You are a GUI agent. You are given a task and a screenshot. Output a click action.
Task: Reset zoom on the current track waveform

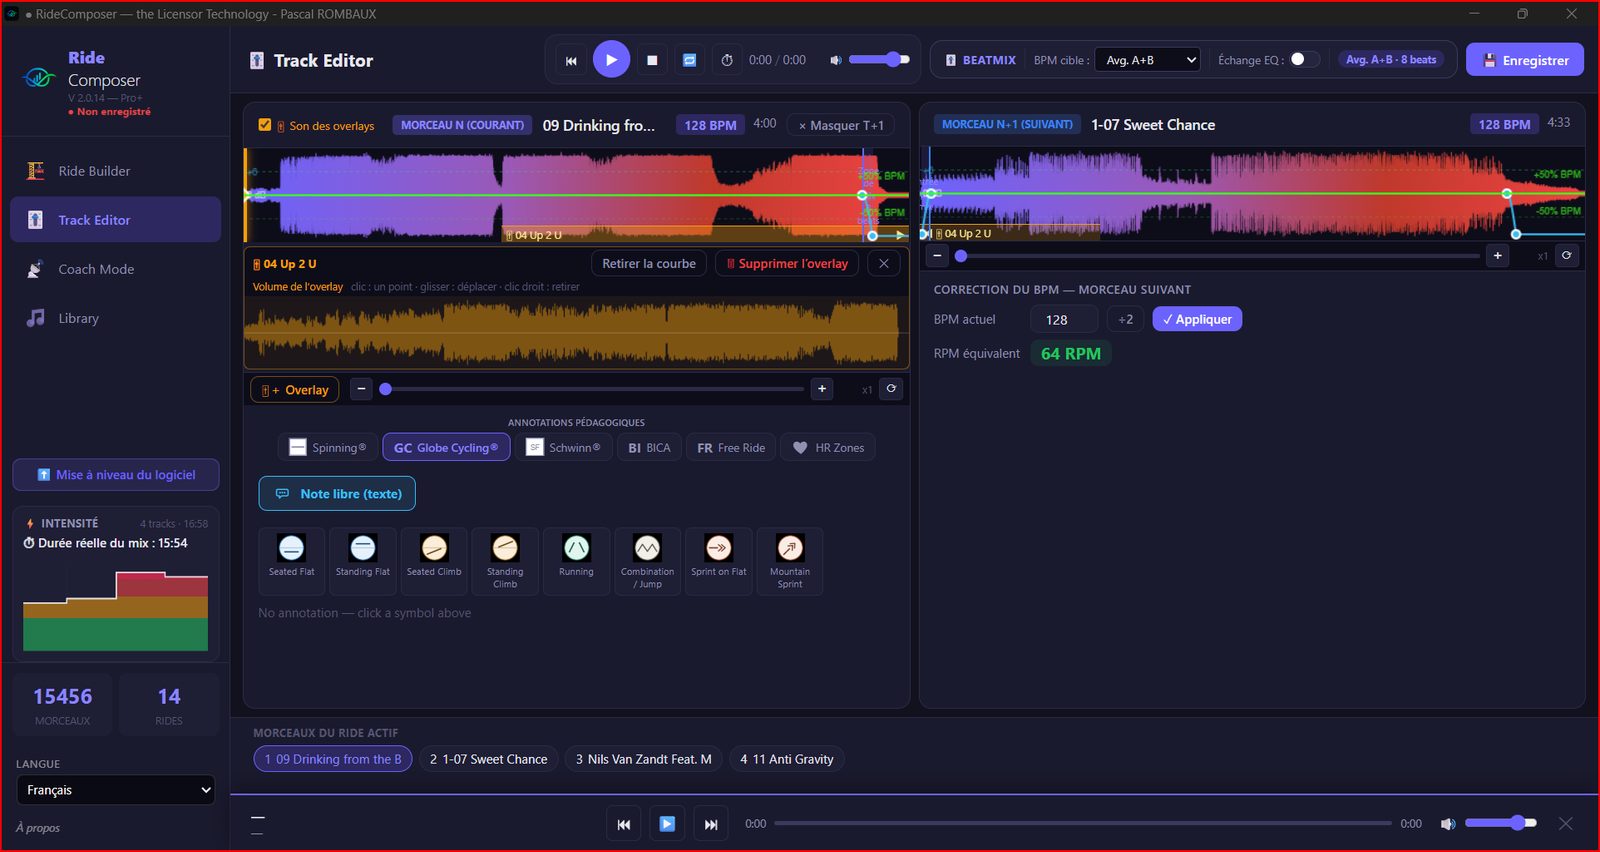pyautogui.click(x=891, y=389)
